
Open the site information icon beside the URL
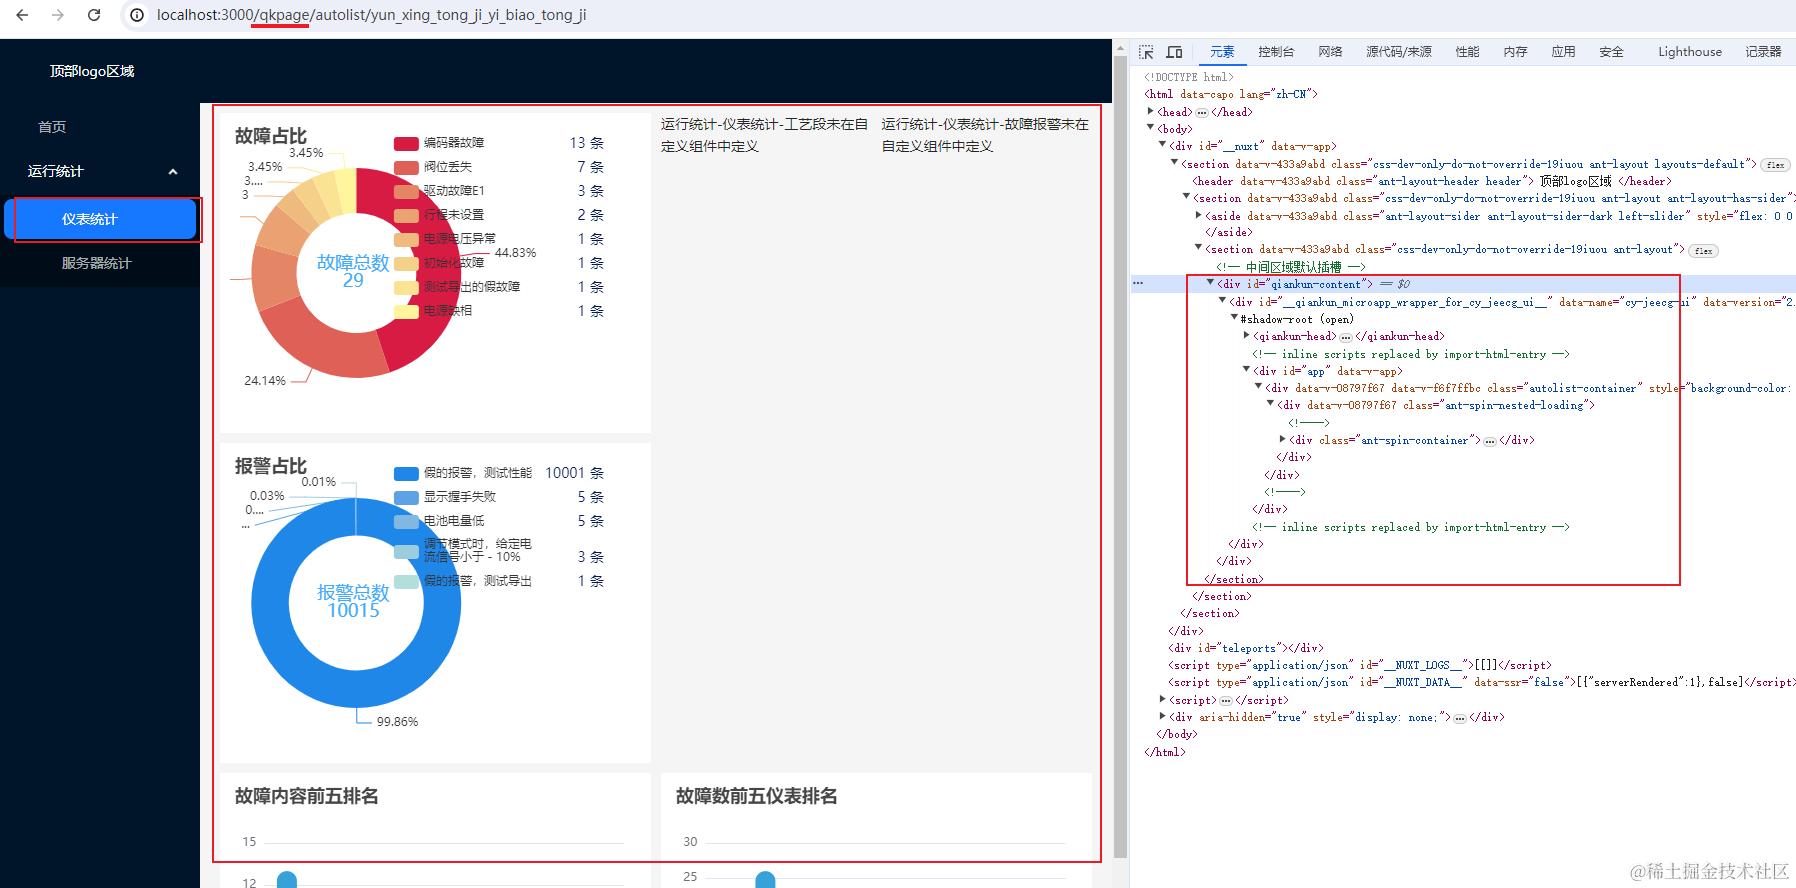click(137, 15)
